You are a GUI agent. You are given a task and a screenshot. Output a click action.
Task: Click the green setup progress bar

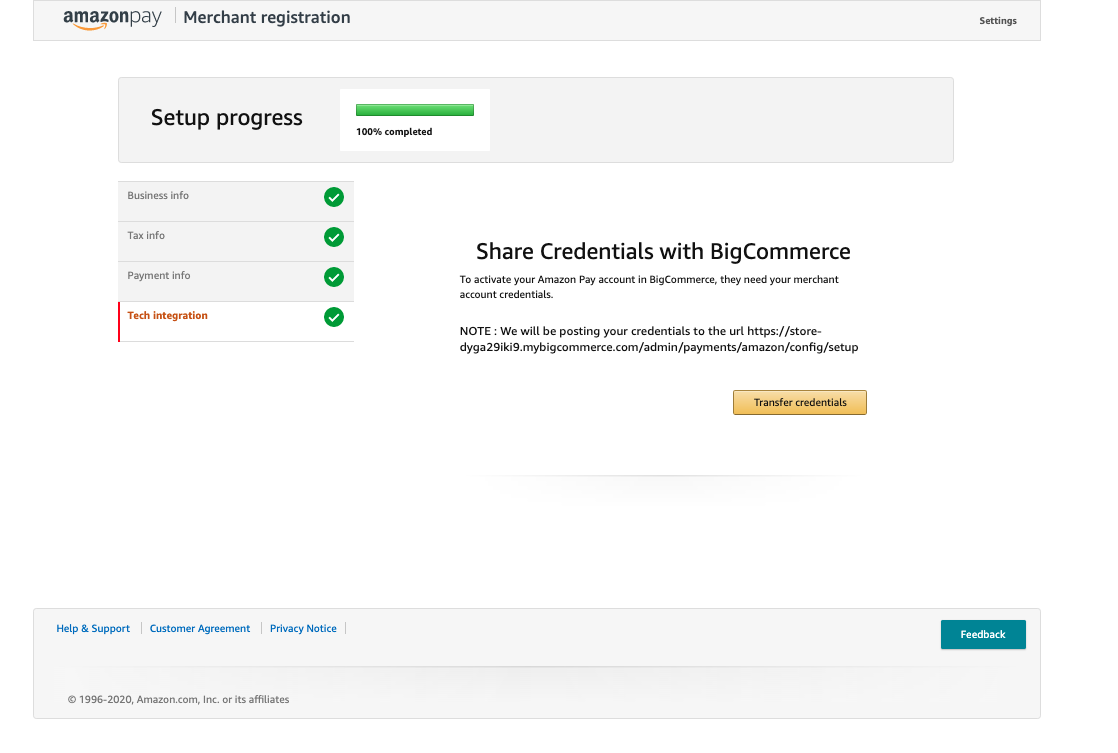pos(414,110)
